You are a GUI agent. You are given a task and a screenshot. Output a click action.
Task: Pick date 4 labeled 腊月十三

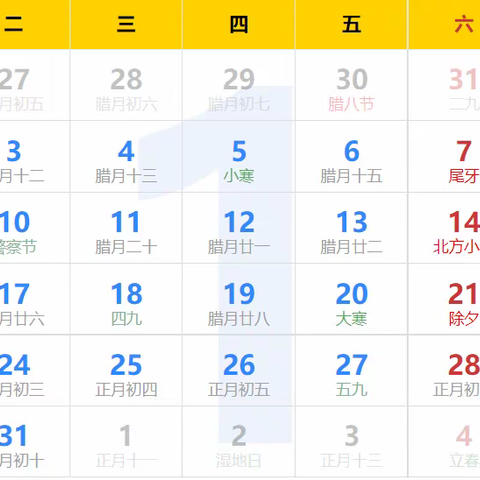[126, 157]
